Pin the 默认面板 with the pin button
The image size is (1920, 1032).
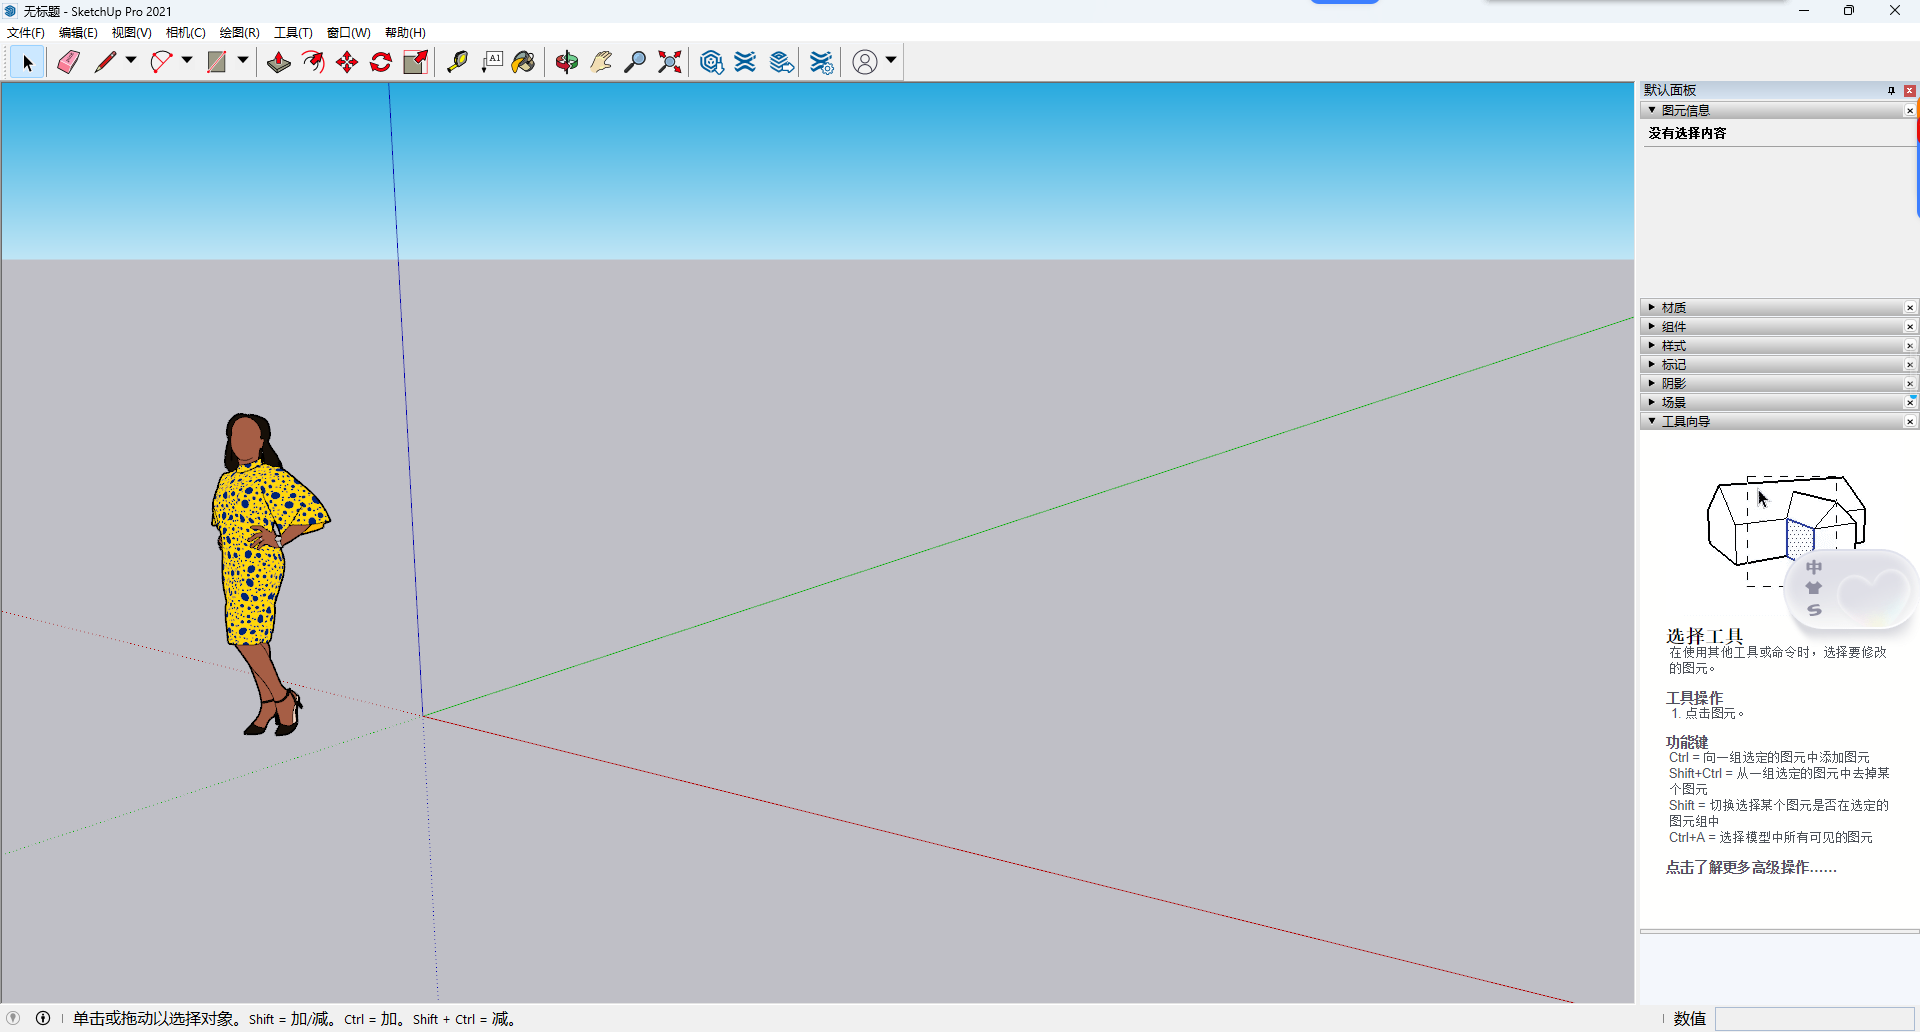tap(1891, 90)
